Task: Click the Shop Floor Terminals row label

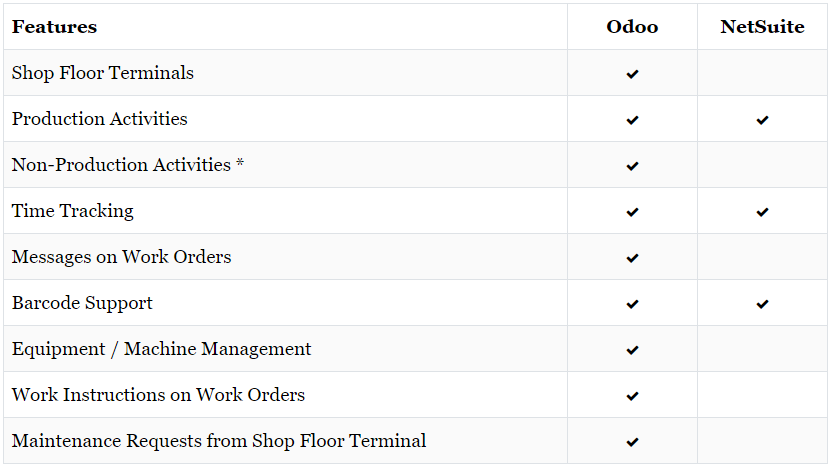Action: [x=103, y=73]
